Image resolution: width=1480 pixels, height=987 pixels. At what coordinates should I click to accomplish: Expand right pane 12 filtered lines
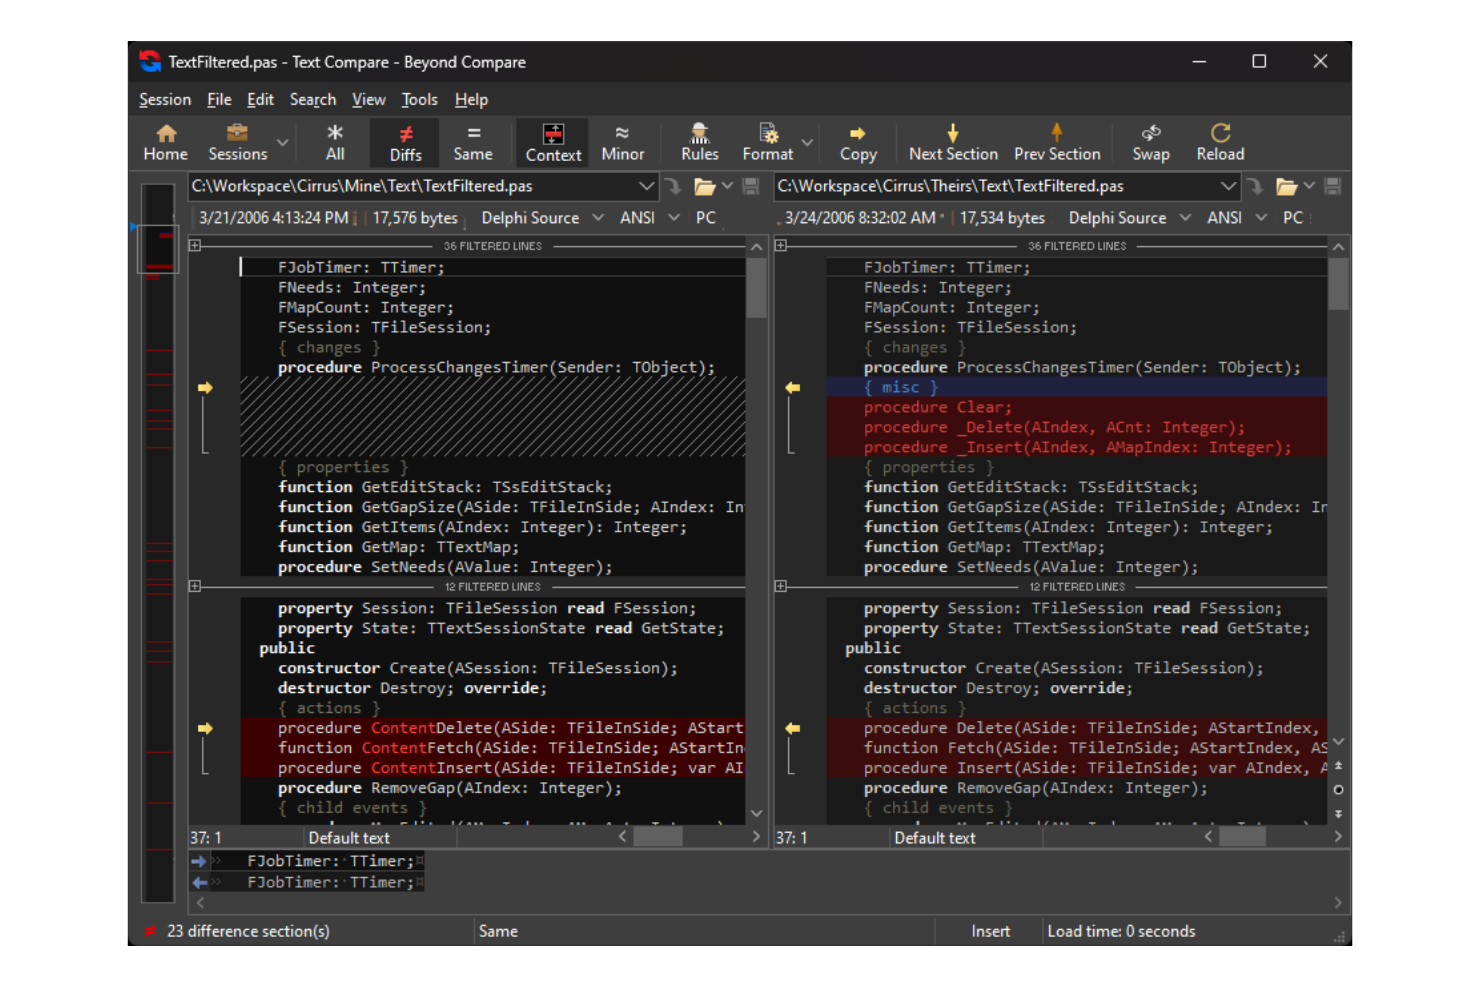click(781, 586)
